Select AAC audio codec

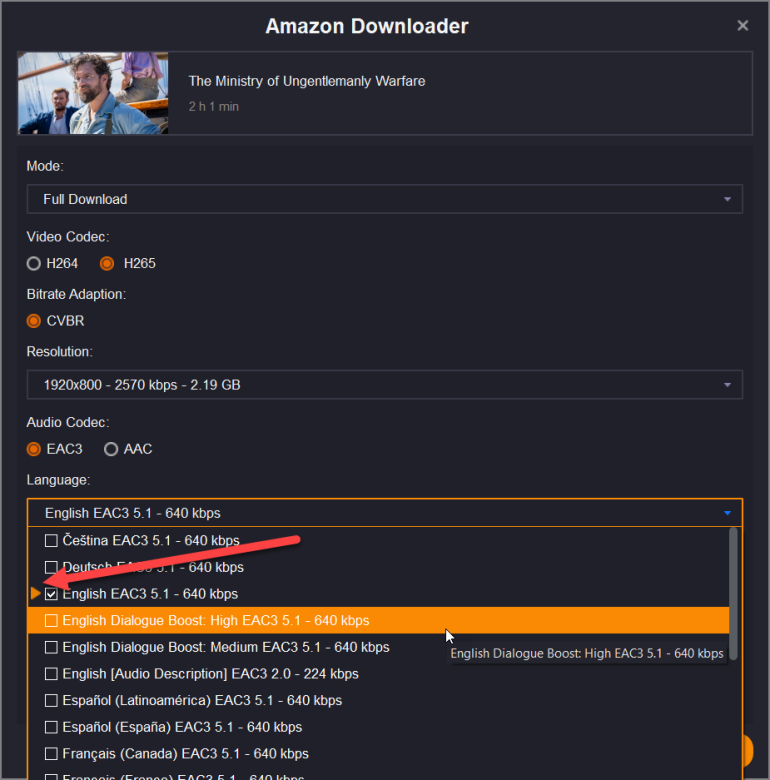pos(111,449)
